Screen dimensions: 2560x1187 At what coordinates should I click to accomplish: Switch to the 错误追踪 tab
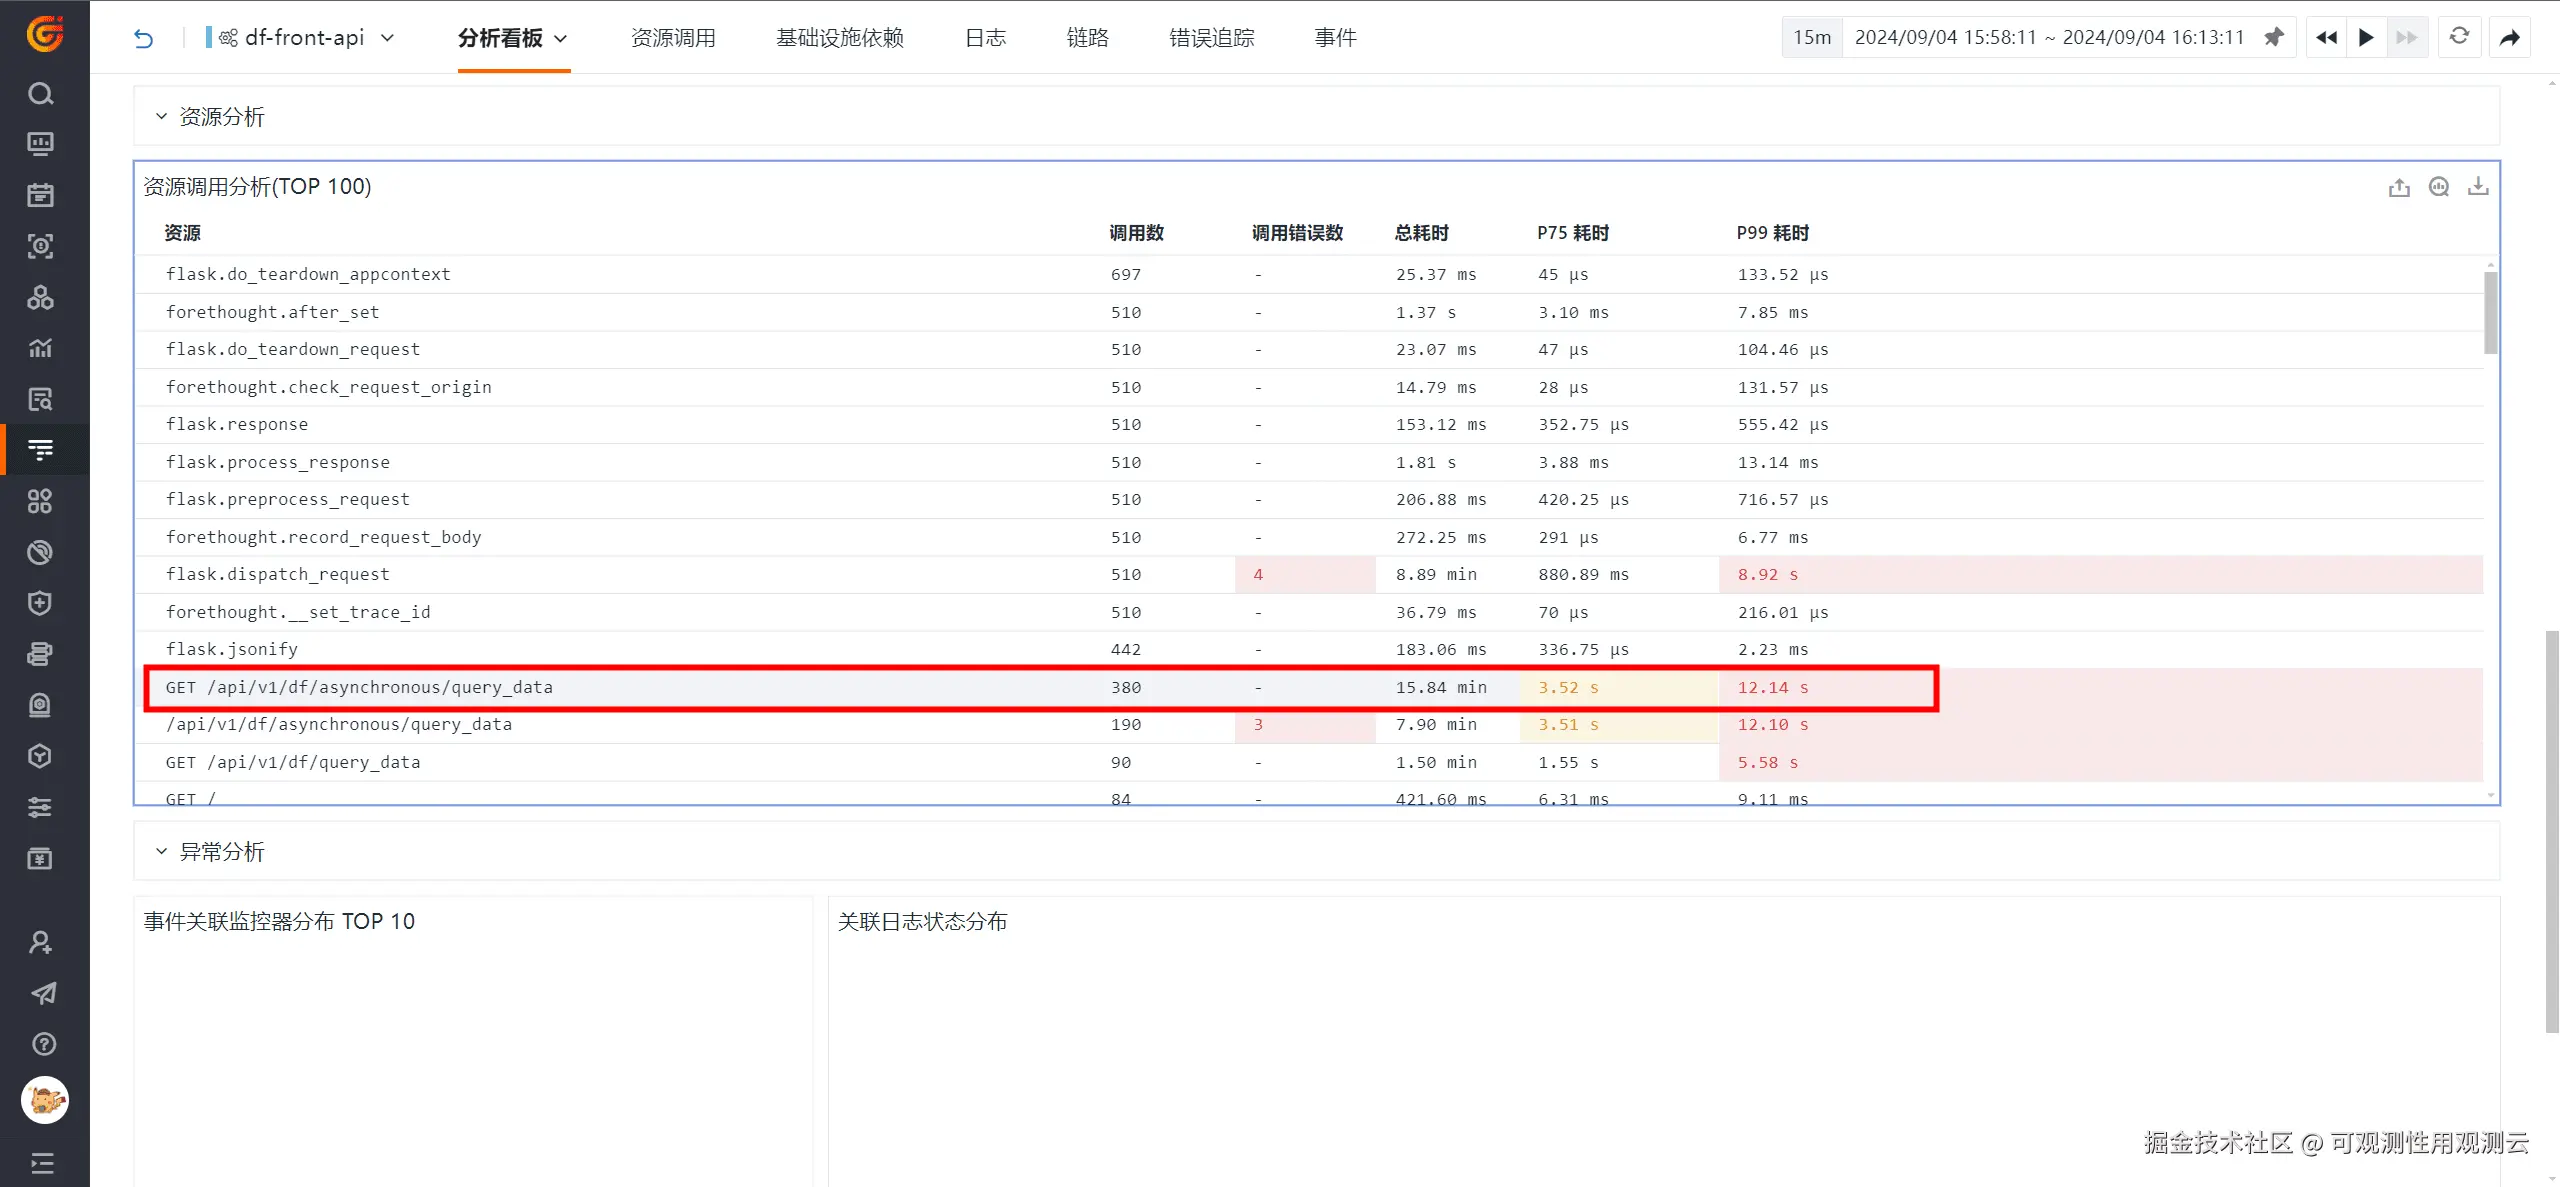[1211, 38]
